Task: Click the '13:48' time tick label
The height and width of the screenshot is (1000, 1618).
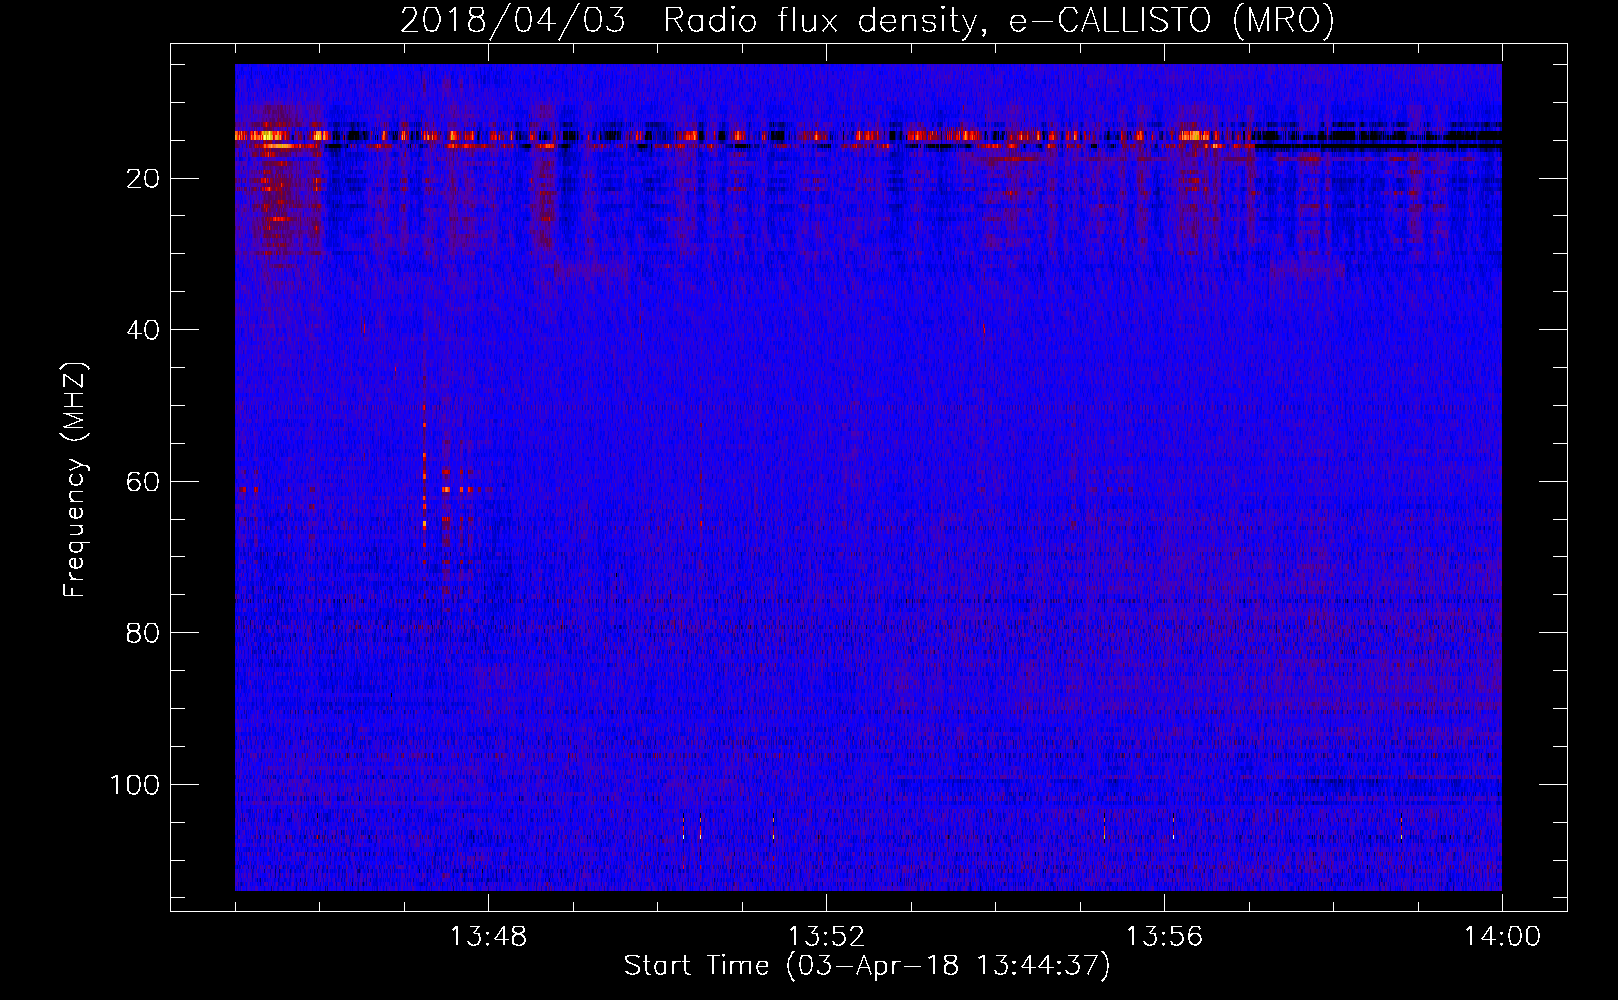Action: [488, 937]
